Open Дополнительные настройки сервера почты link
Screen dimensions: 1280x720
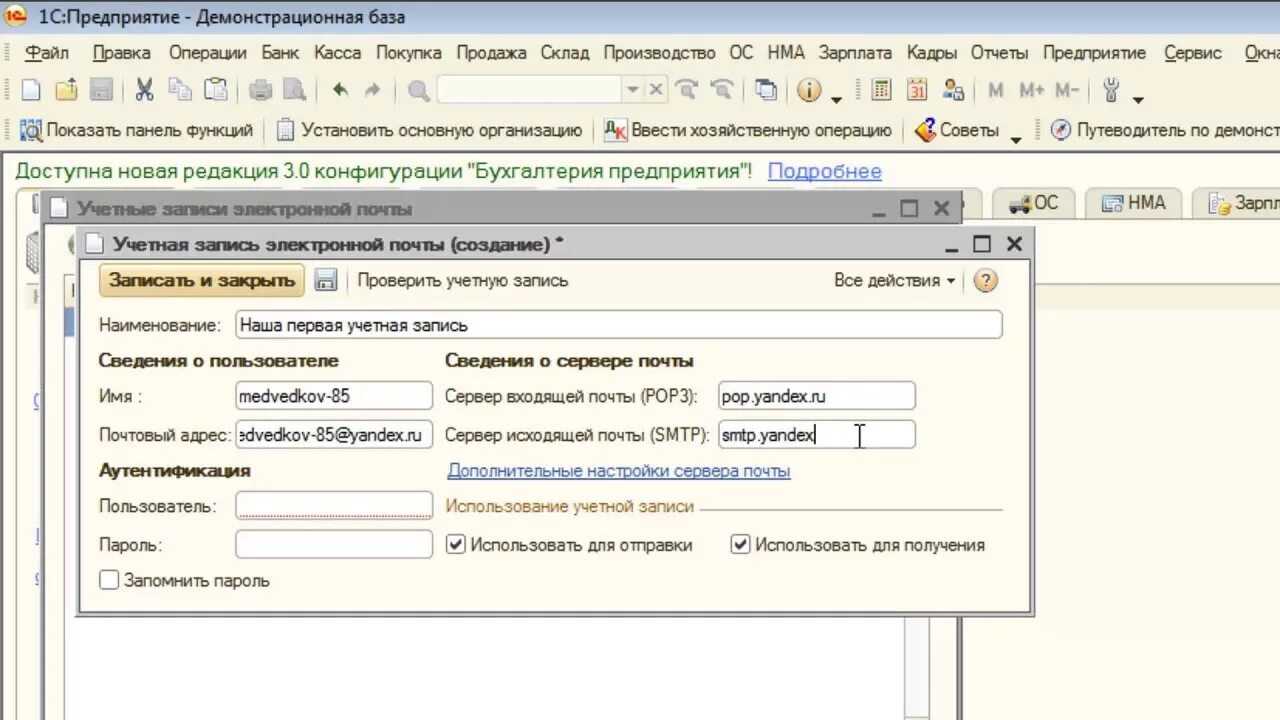[x=619, y=470]
